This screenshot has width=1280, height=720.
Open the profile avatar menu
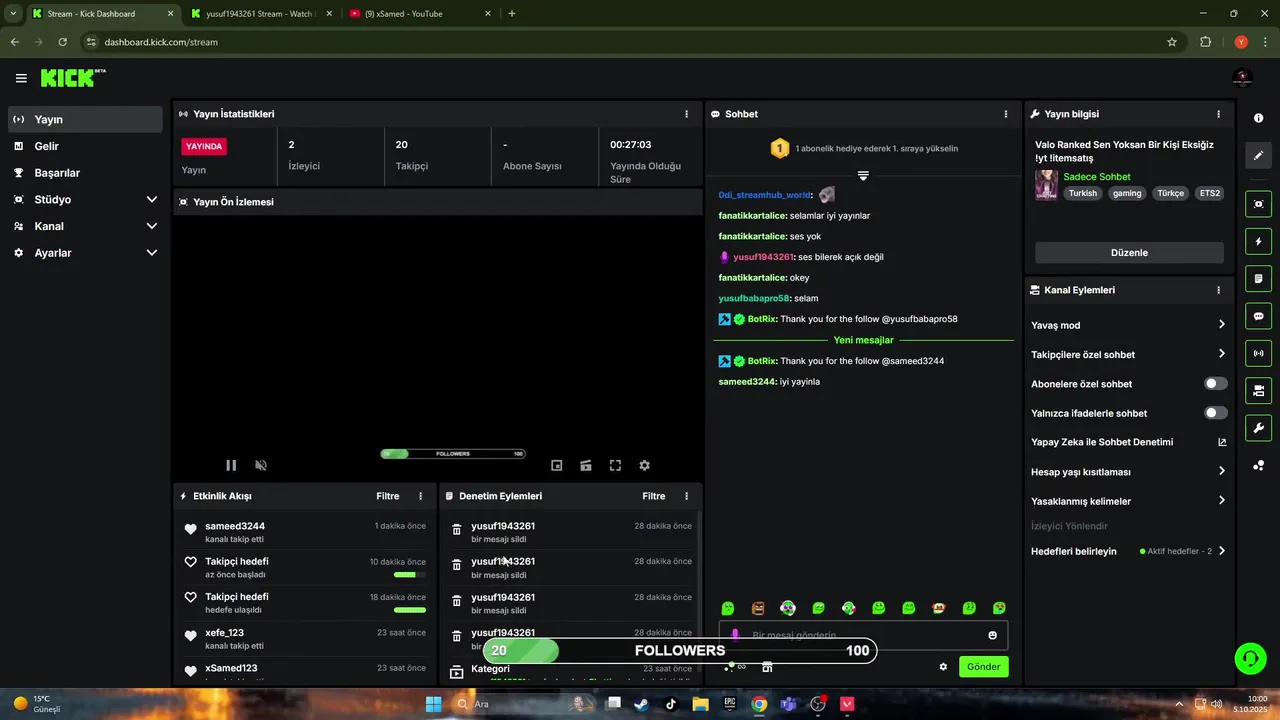click(1242, 78)
